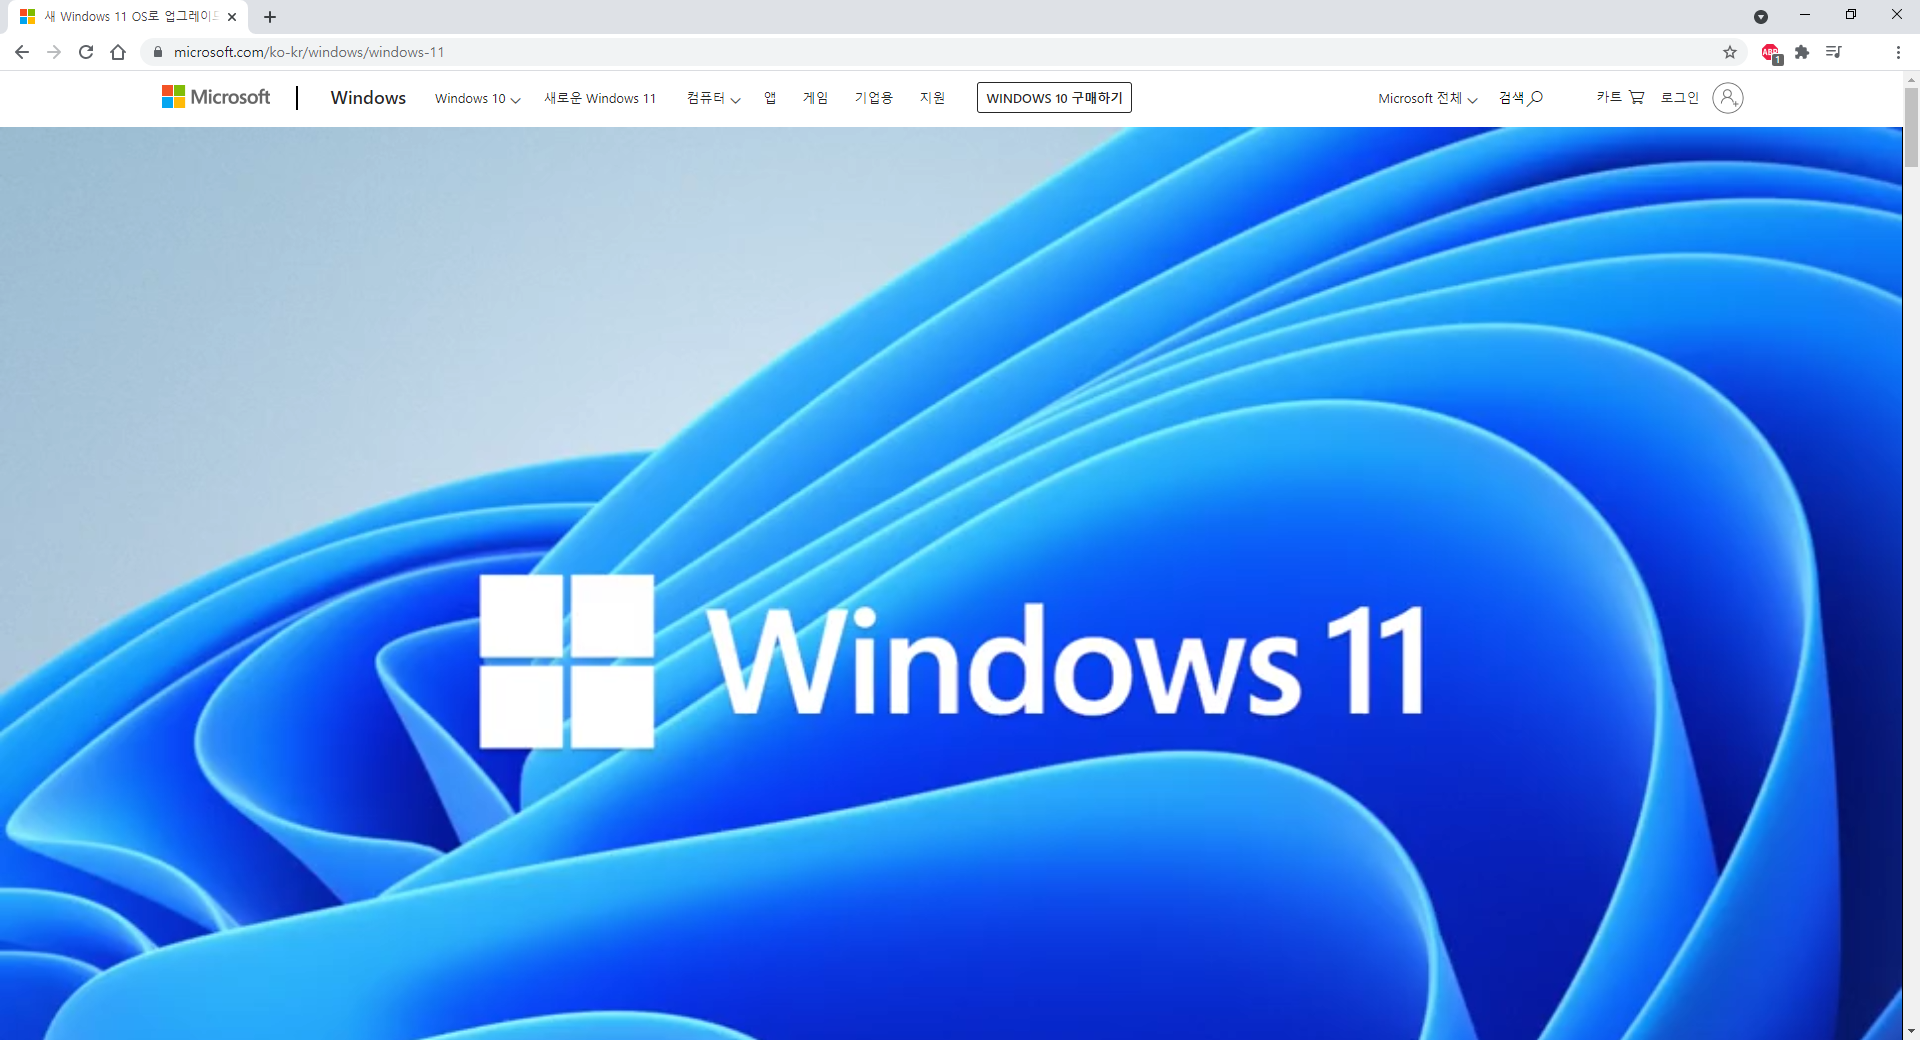Screen dimensions: 1920x1040
Task: Close the Windows 11 tab
Action: (x=232, y=17)
